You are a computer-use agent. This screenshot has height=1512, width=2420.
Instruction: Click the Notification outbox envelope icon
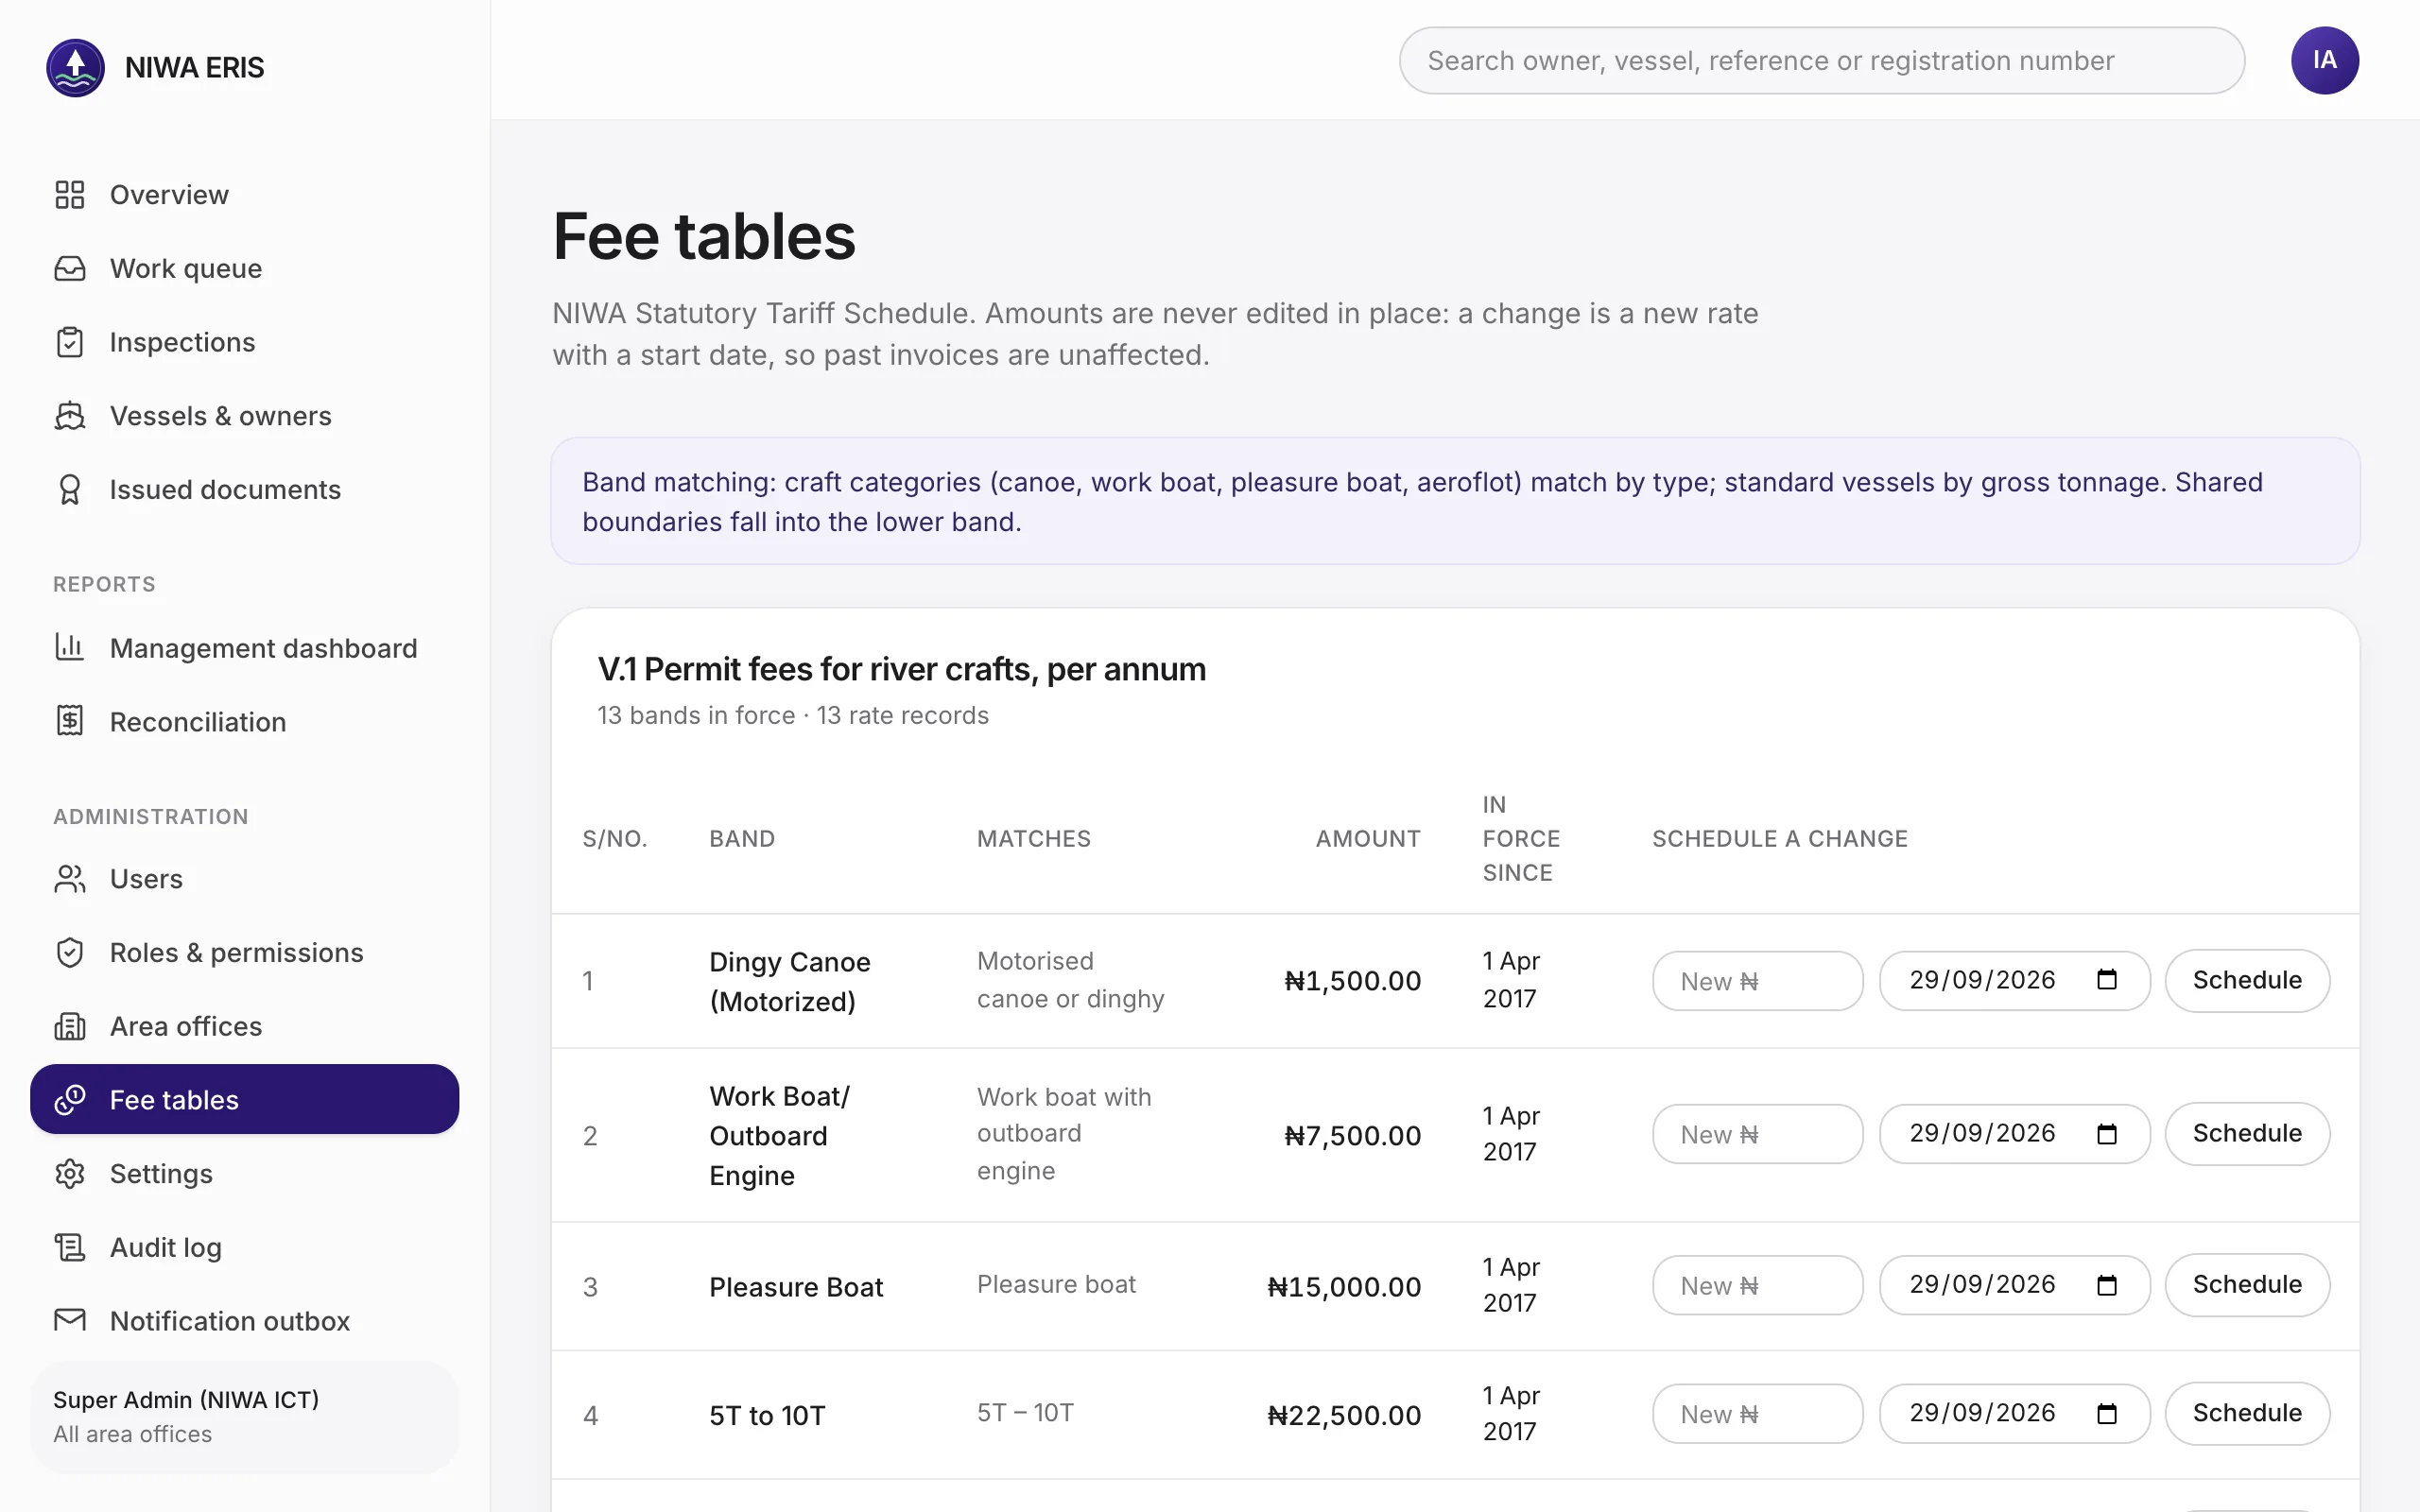click(x=70, y=1321)
